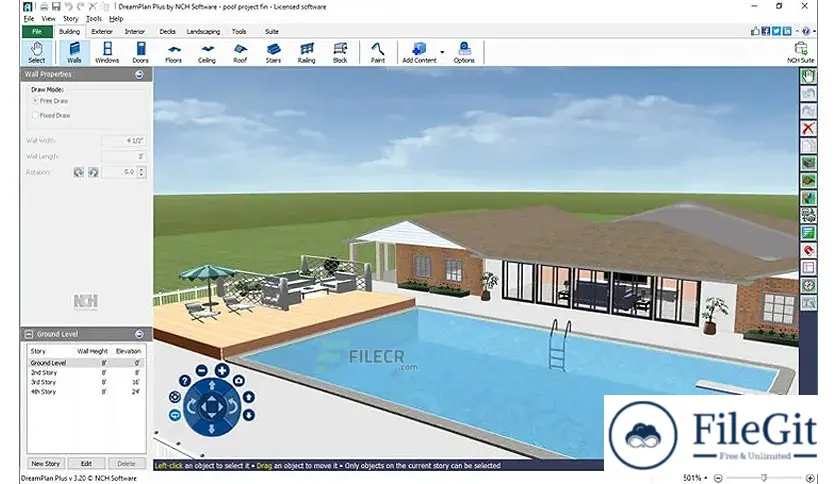Screen dimensions: 836x484
Task: Click the green File ribbon button
Action: click(37, 31)
